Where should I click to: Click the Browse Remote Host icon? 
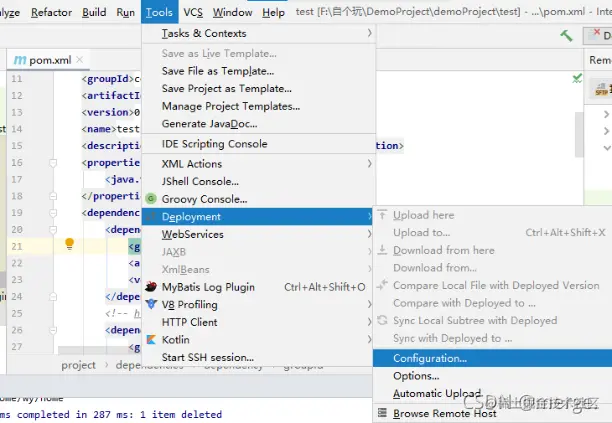click(x=382, y=412)
